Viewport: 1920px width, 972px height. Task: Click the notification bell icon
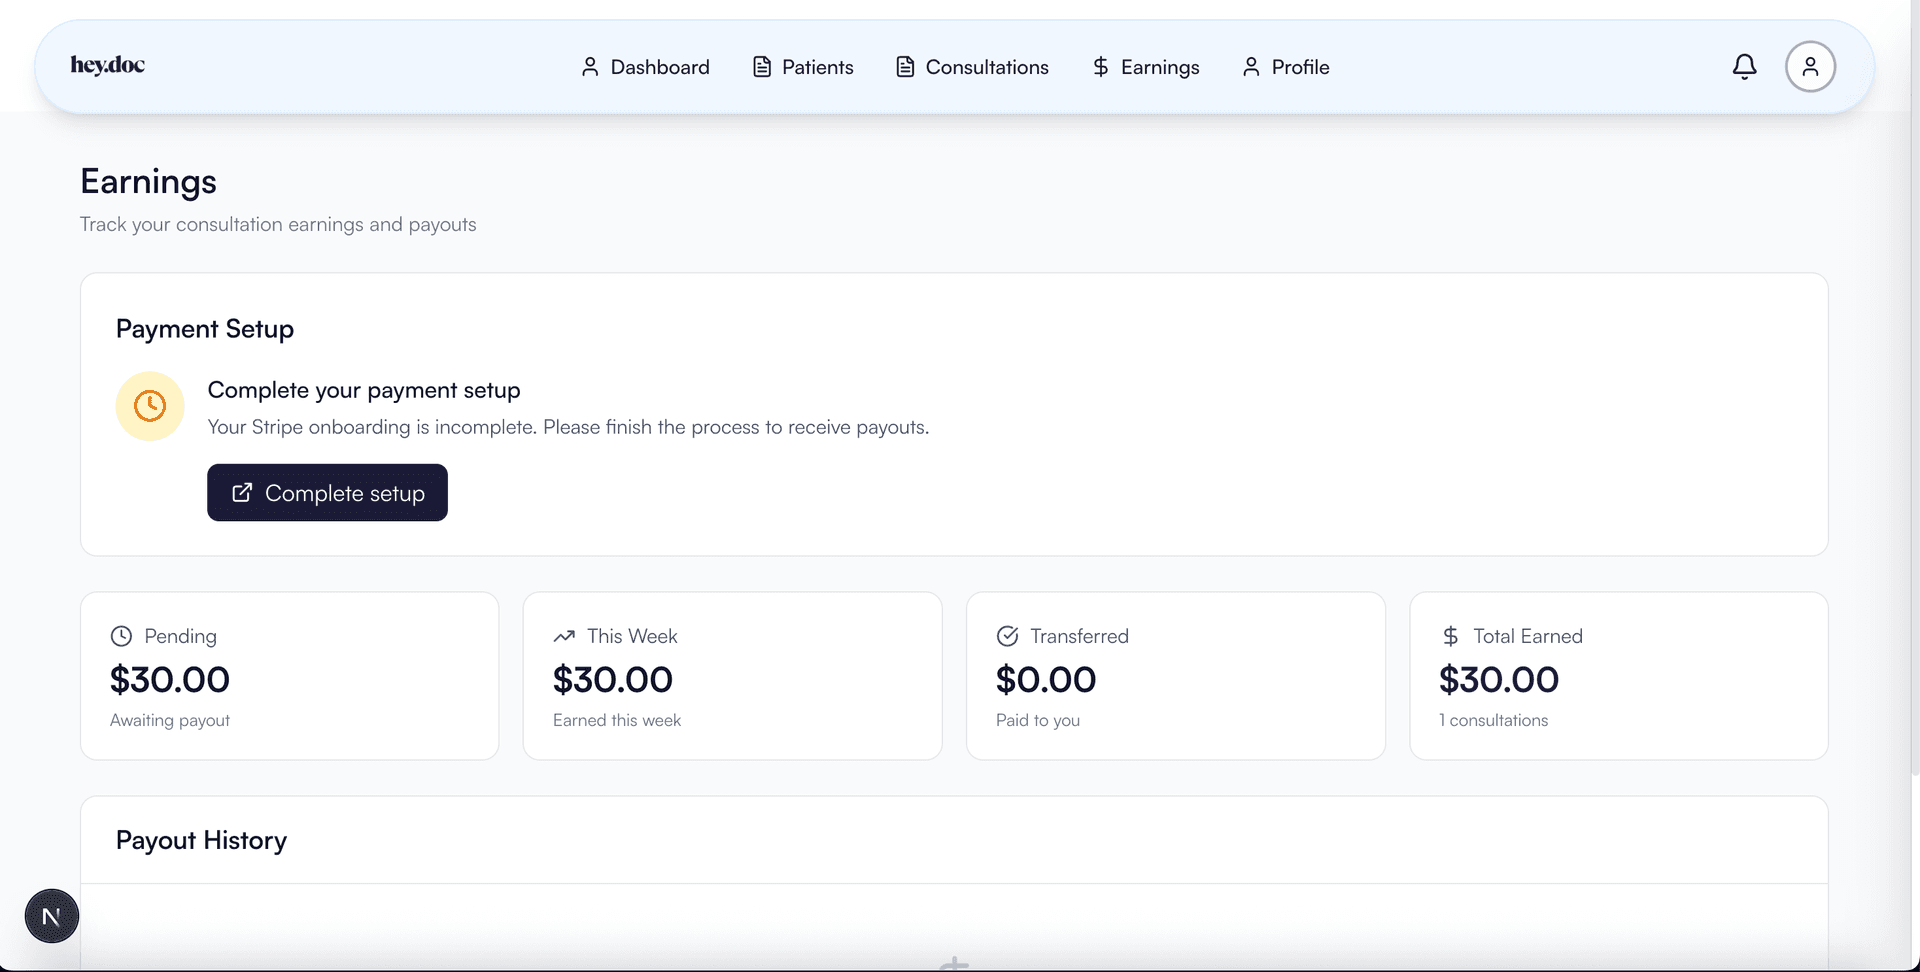(1744, 66)
